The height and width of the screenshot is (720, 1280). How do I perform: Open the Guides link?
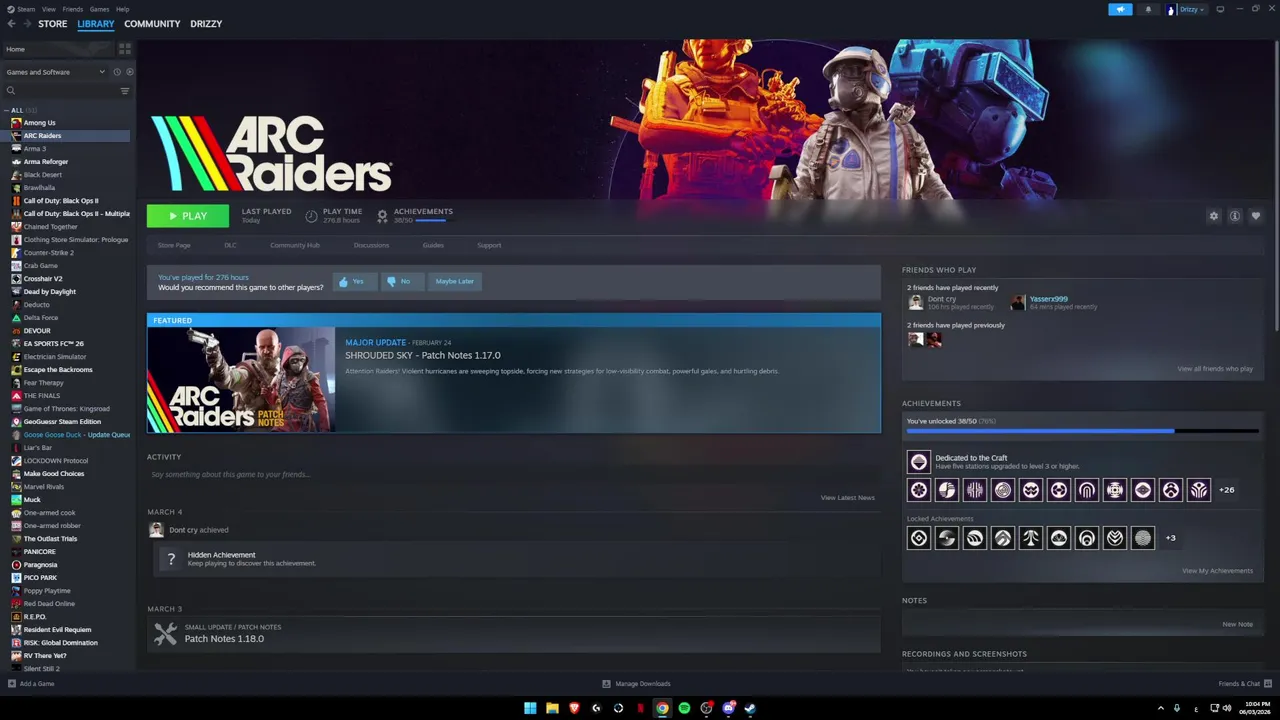point(433,245)
